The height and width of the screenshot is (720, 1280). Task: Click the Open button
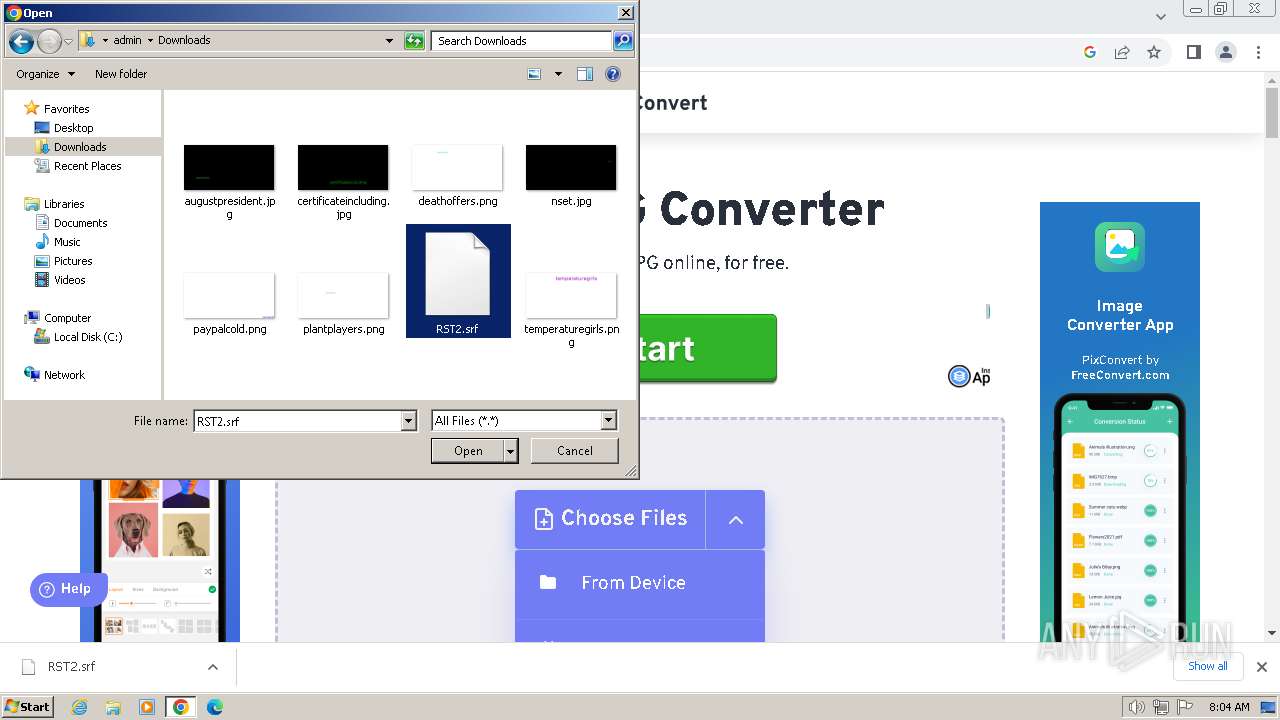point(468,451)
